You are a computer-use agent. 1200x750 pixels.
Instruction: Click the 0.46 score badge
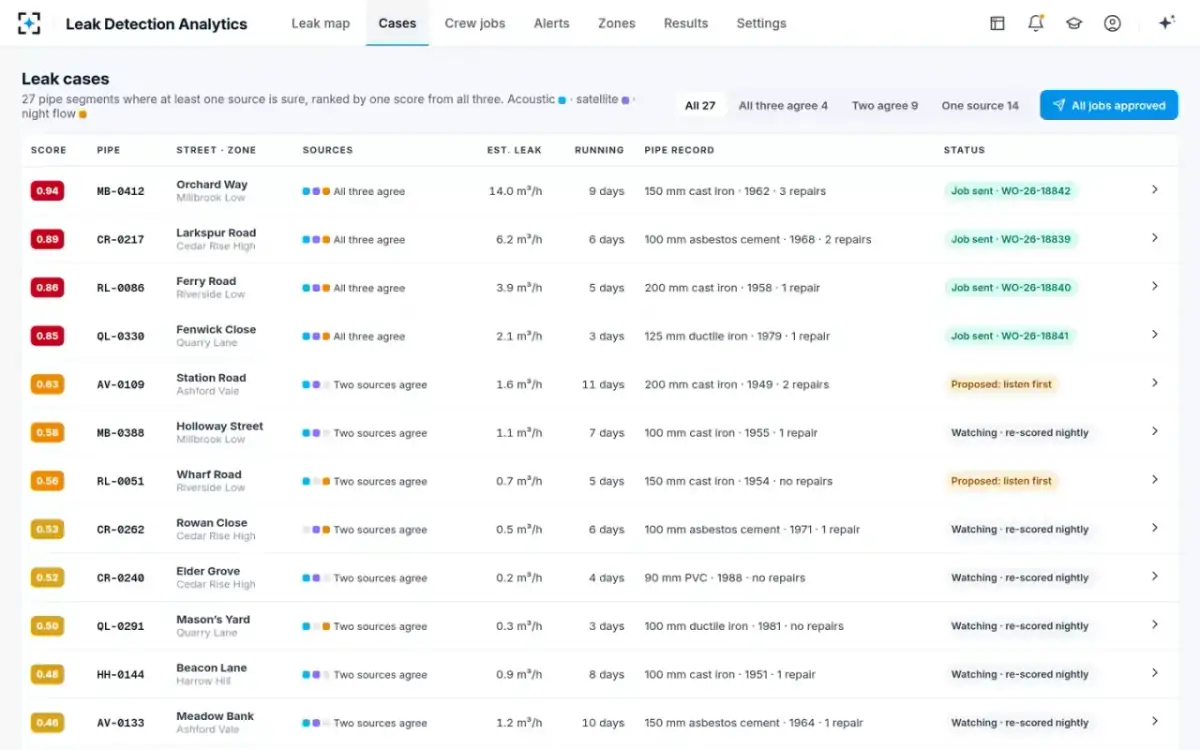[47, 723]
